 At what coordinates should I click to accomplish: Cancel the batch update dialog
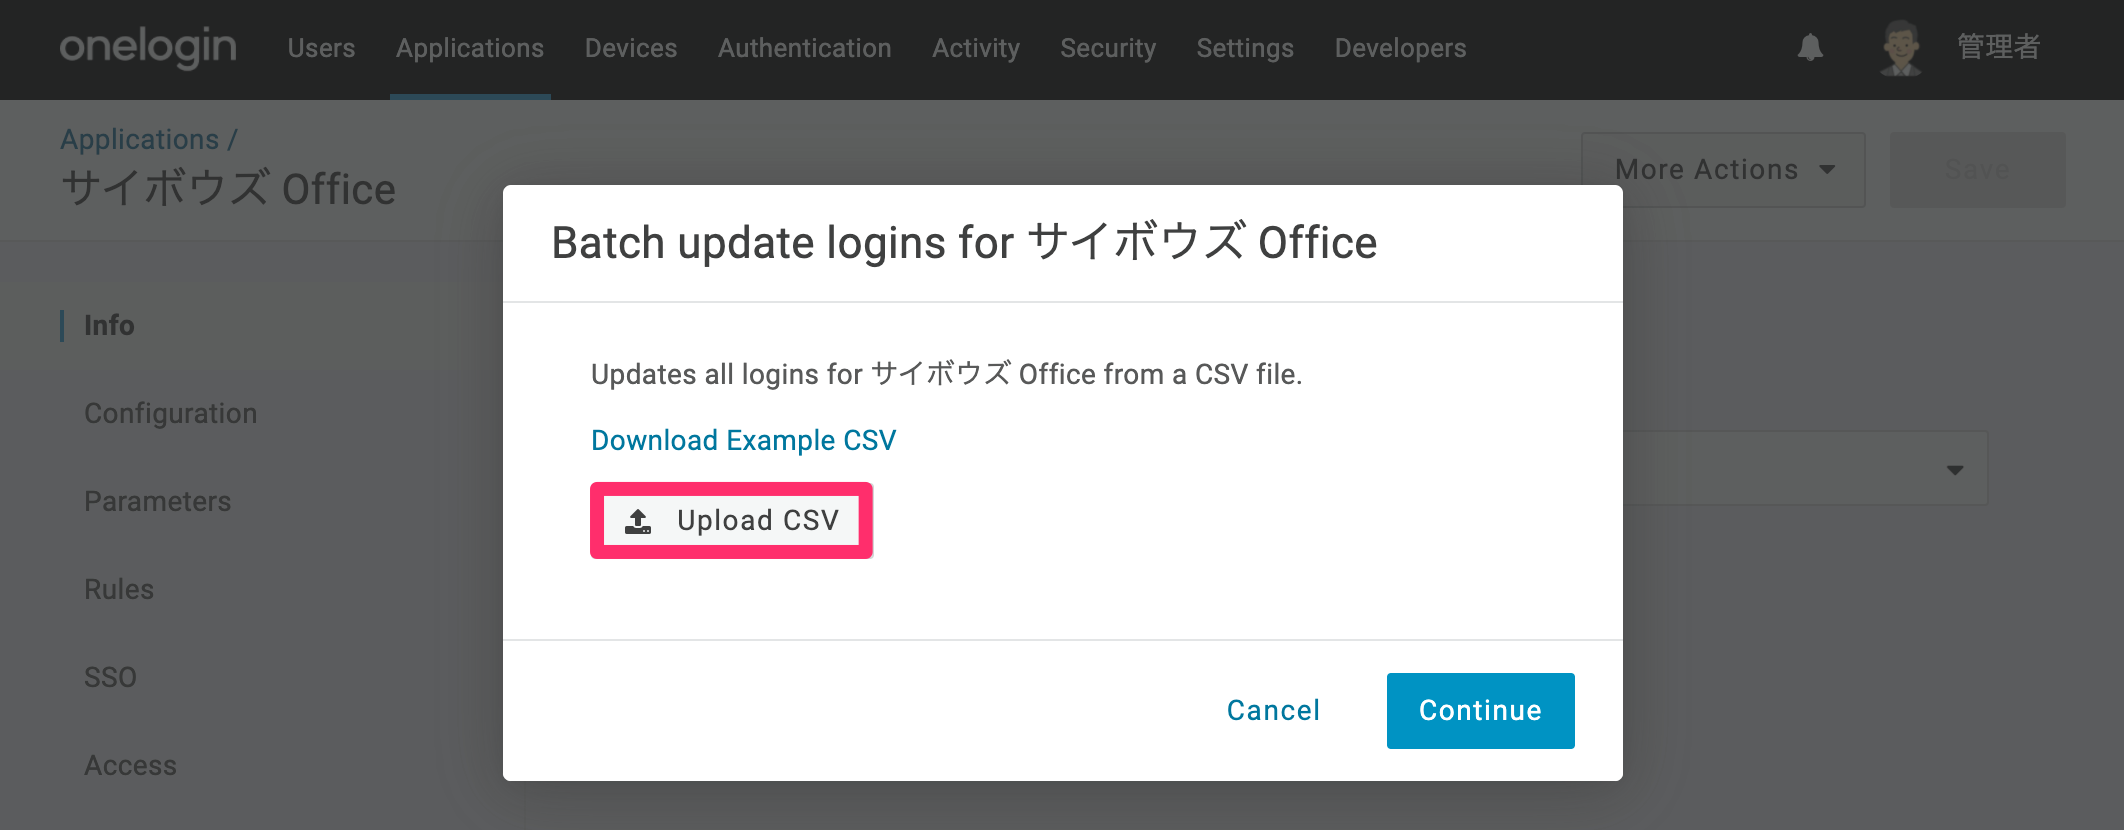click(1273, 710)
